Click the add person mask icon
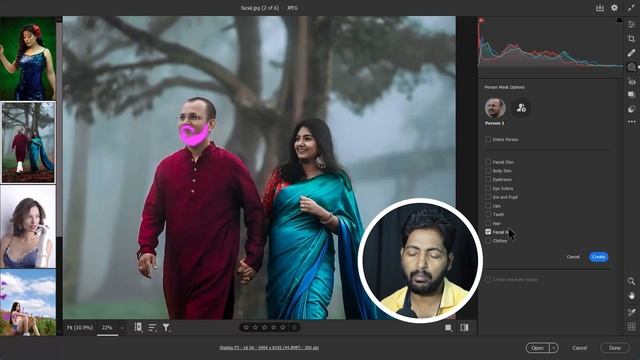This screenshot has height=360, width=640. click(x=521, y=108)
